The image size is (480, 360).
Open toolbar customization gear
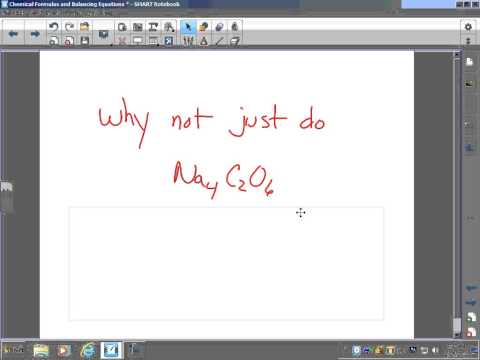point(468,27)
